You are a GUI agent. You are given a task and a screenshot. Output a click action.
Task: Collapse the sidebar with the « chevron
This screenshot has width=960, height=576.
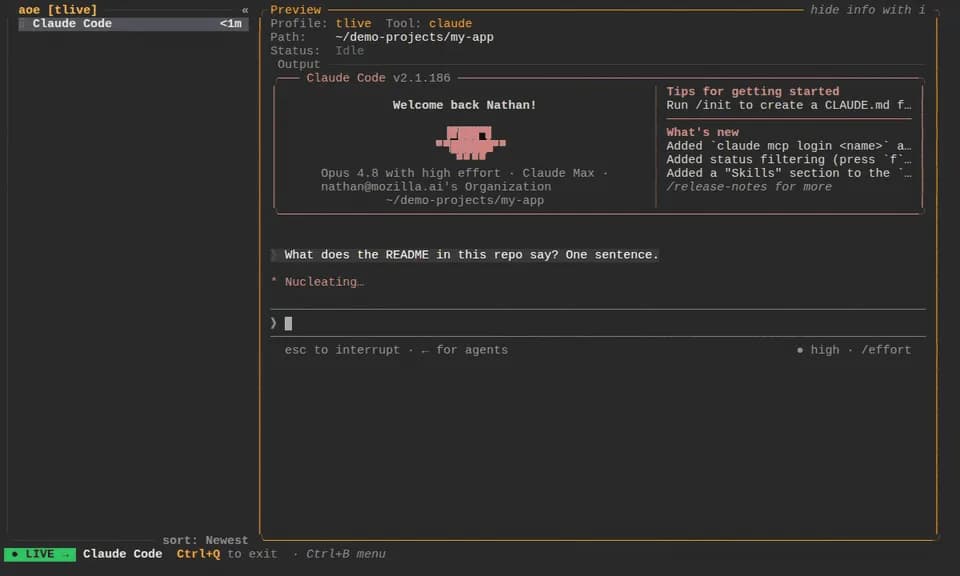(x=245, y=10)
